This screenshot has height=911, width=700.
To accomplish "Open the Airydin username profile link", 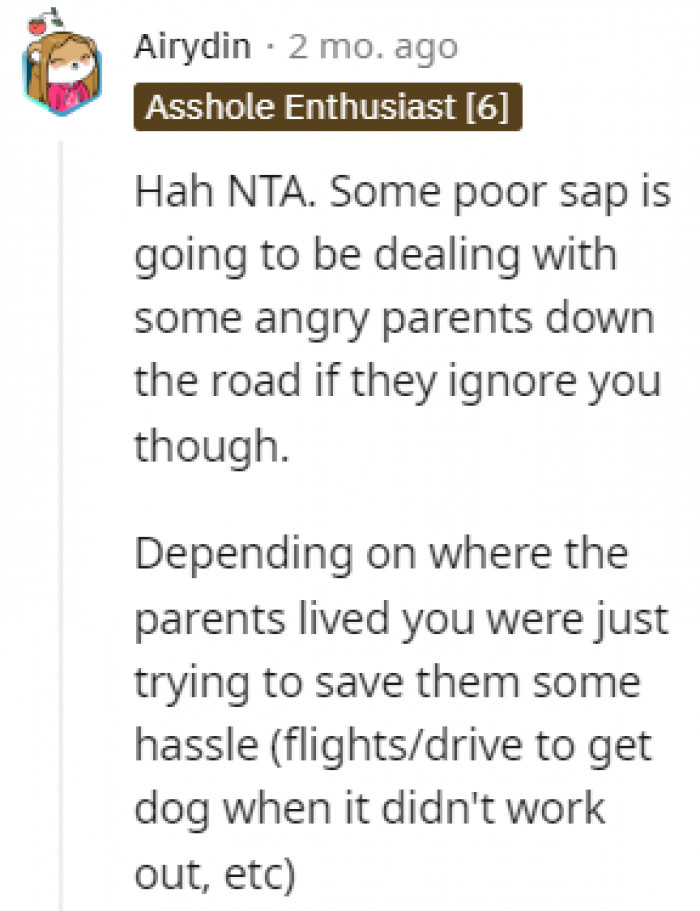I will pyautogui.click(x=193, y=46).
